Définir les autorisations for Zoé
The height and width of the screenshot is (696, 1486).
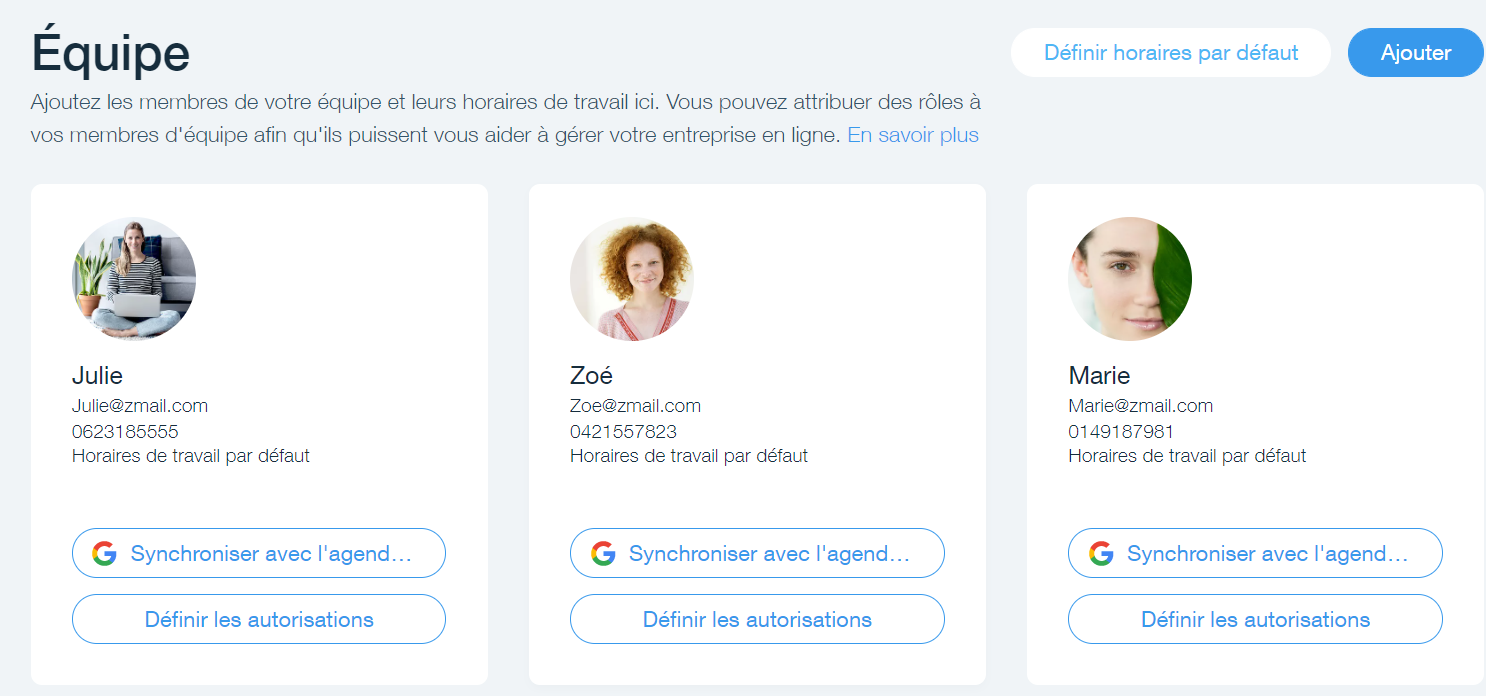[x=757, y=620]
